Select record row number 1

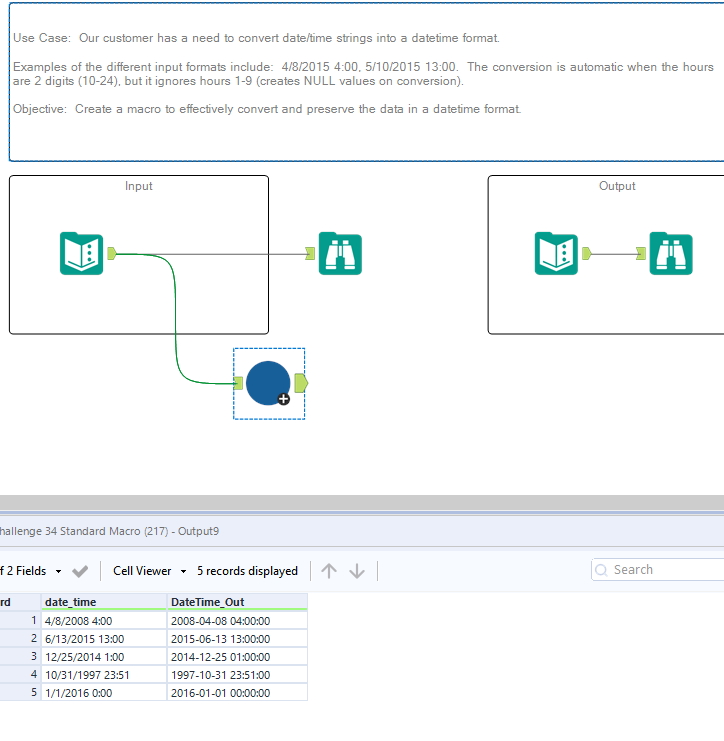pyautogui.click(x=20, y=620)
